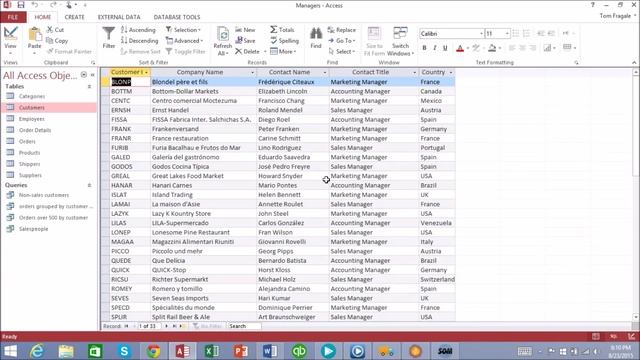
Task: Apply Italic formatting
Action: (x=435, y=48)
